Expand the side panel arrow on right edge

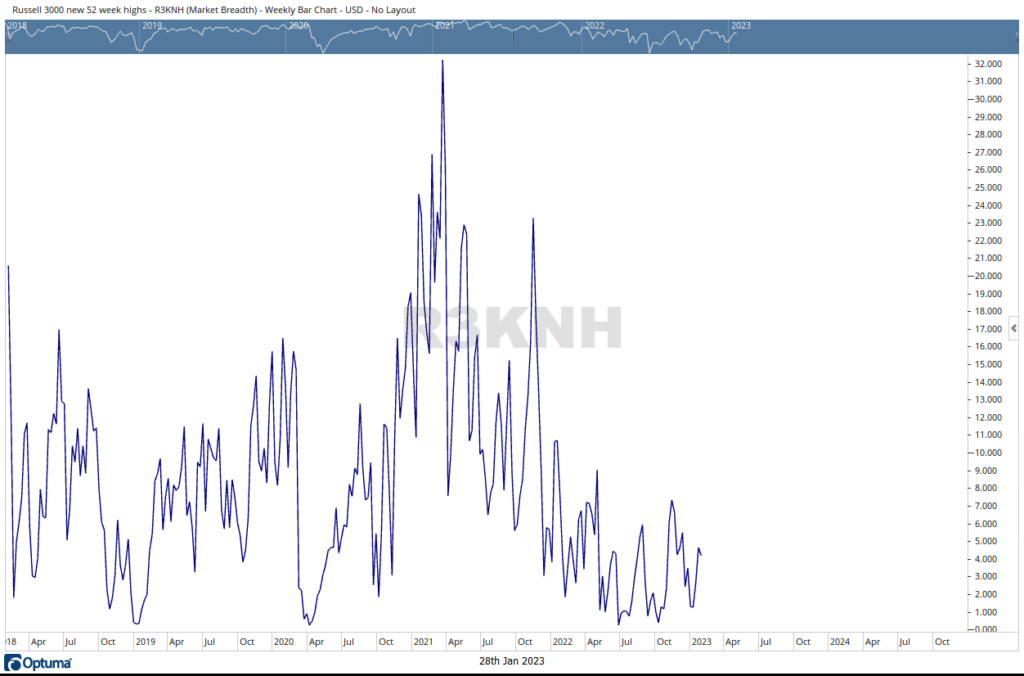tap(1014, 328)
